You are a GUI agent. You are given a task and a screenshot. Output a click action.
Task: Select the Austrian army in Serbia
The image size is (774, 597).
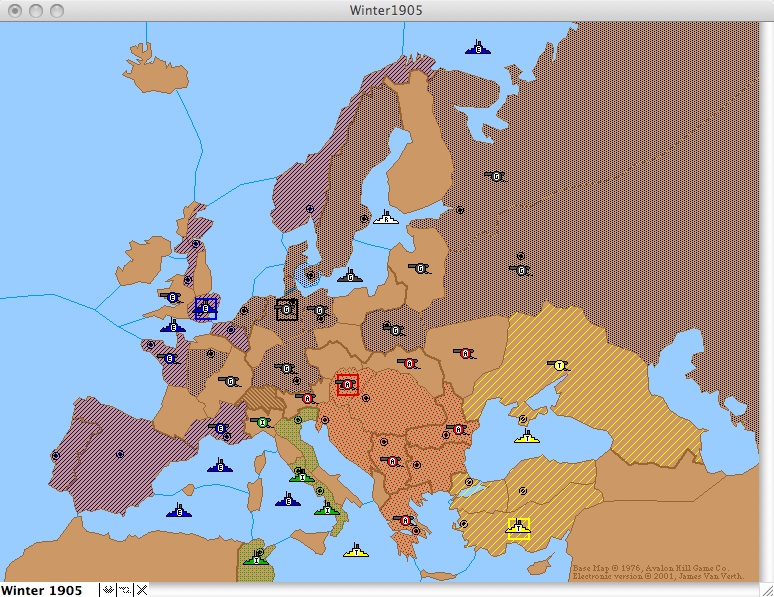point(392,461)
